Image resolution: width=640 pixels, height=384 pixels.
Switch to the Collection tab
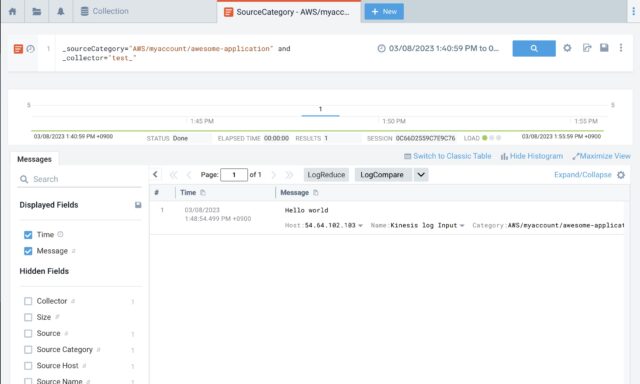[x=104, y=11]
